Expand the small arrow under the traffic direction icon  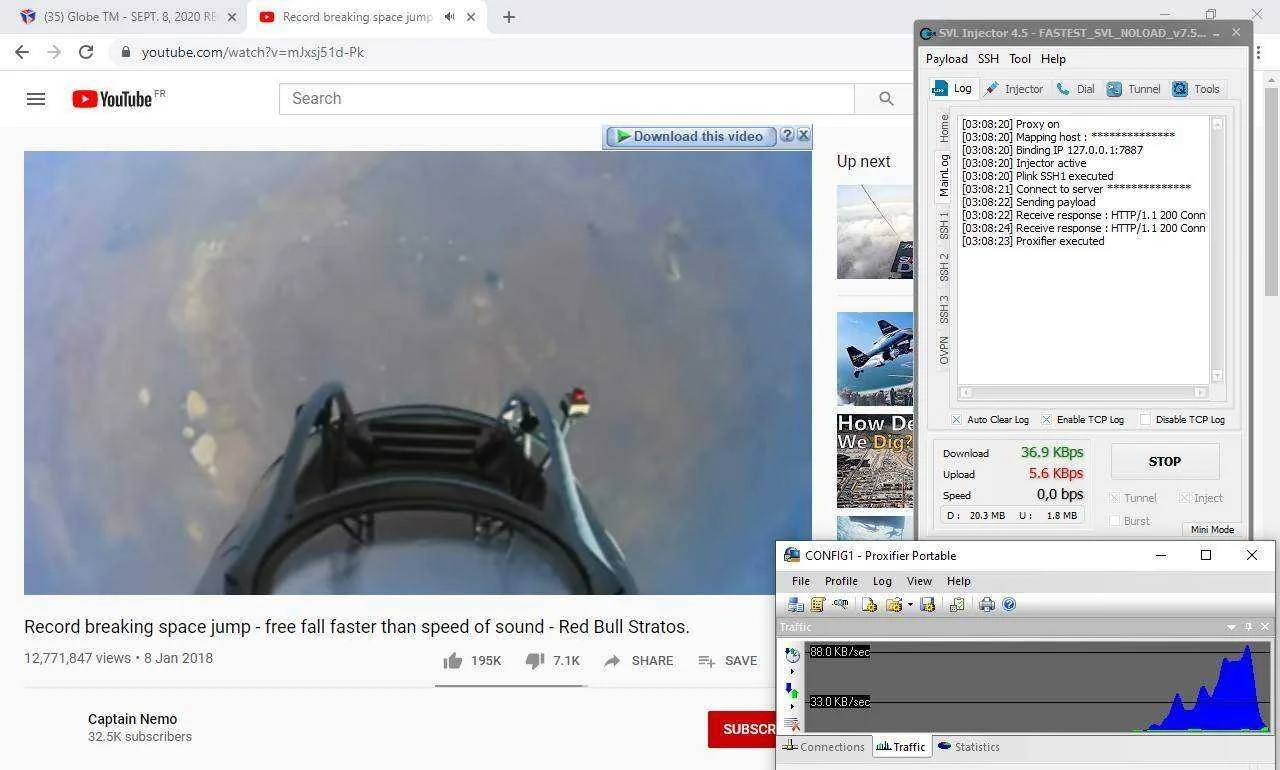click(792, 706)
